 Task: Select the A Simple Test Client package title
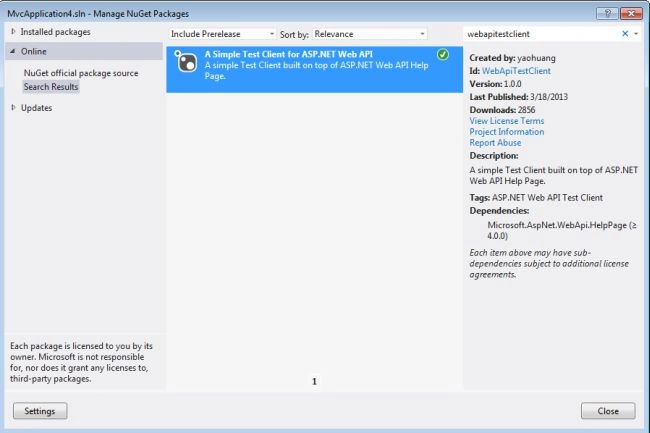click(x=289, y=54)
